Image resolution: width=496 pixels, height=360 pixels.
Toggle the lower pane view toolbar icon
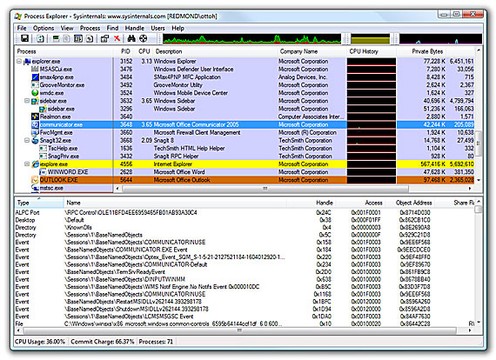(78, 39)
